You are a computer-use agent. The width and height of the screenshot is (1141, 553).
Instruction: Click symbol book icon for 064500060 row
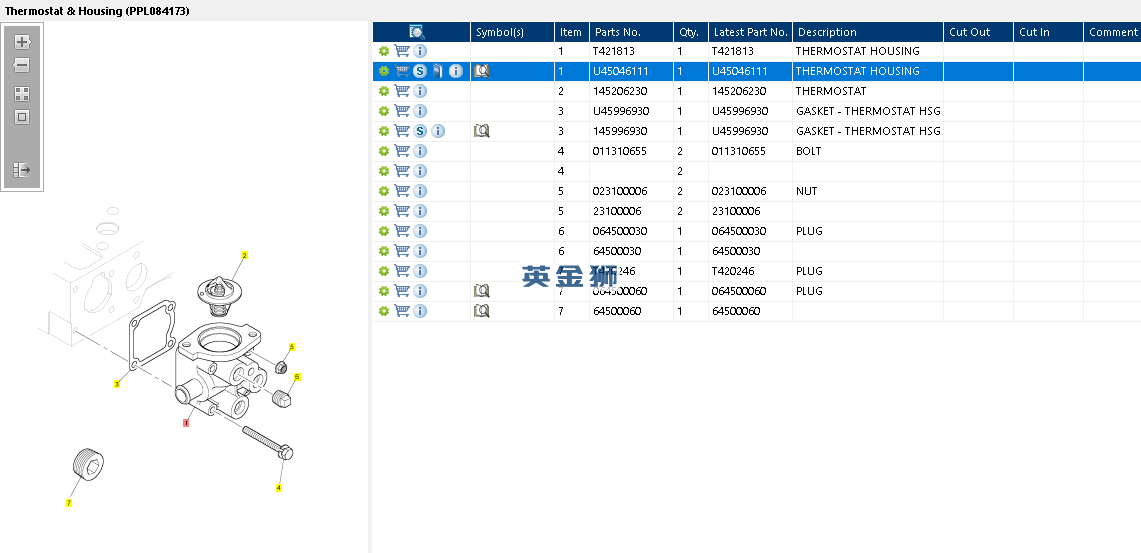481,291
